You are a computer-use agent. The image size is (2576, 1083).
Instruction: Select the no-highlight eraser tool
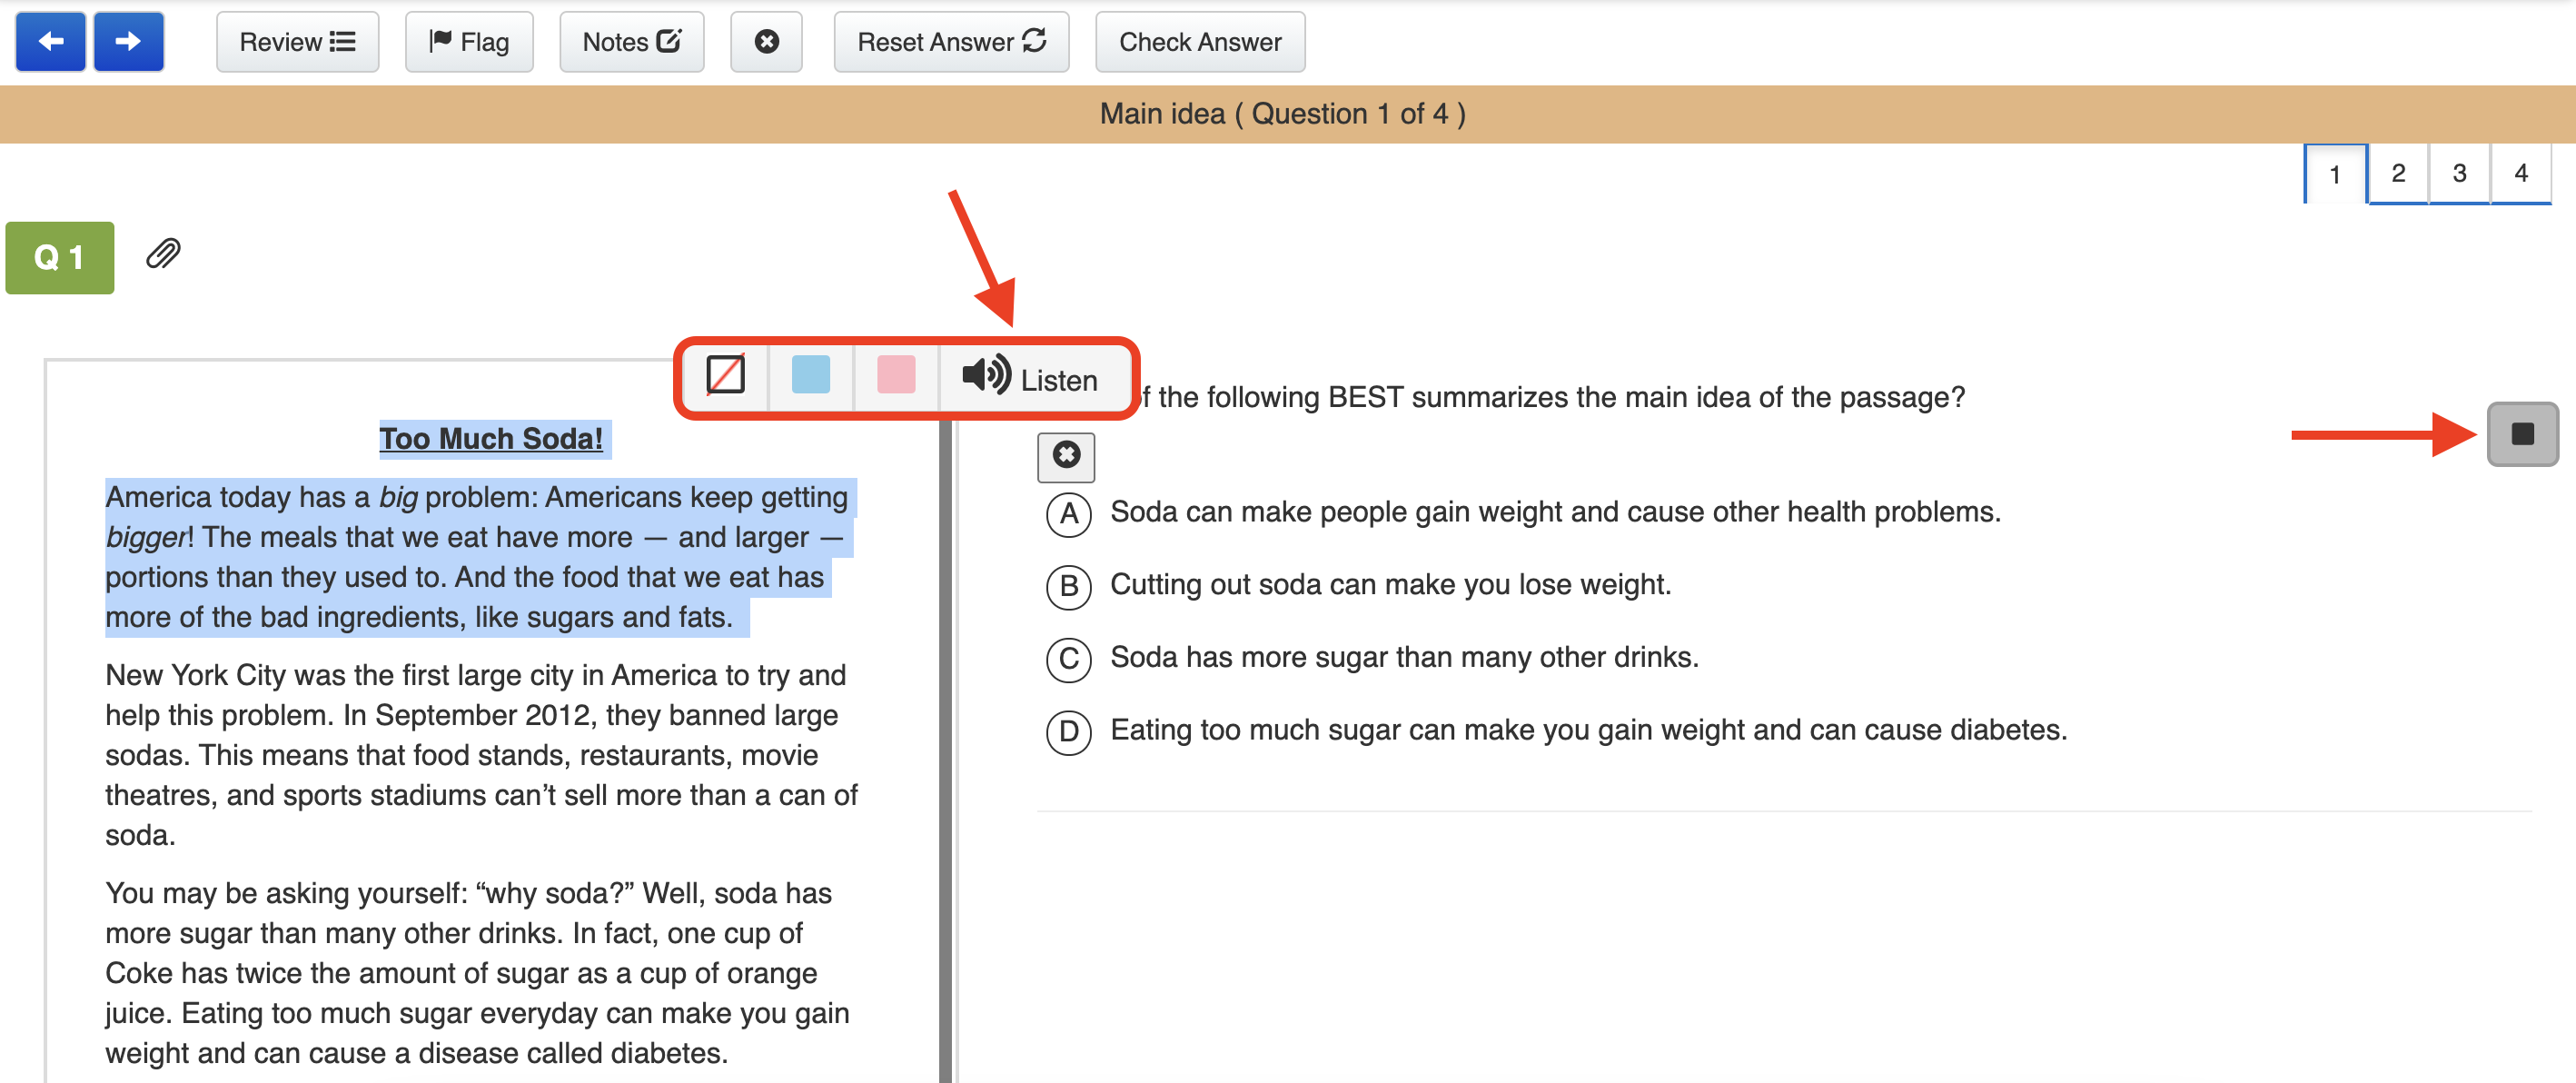point(725,376)
